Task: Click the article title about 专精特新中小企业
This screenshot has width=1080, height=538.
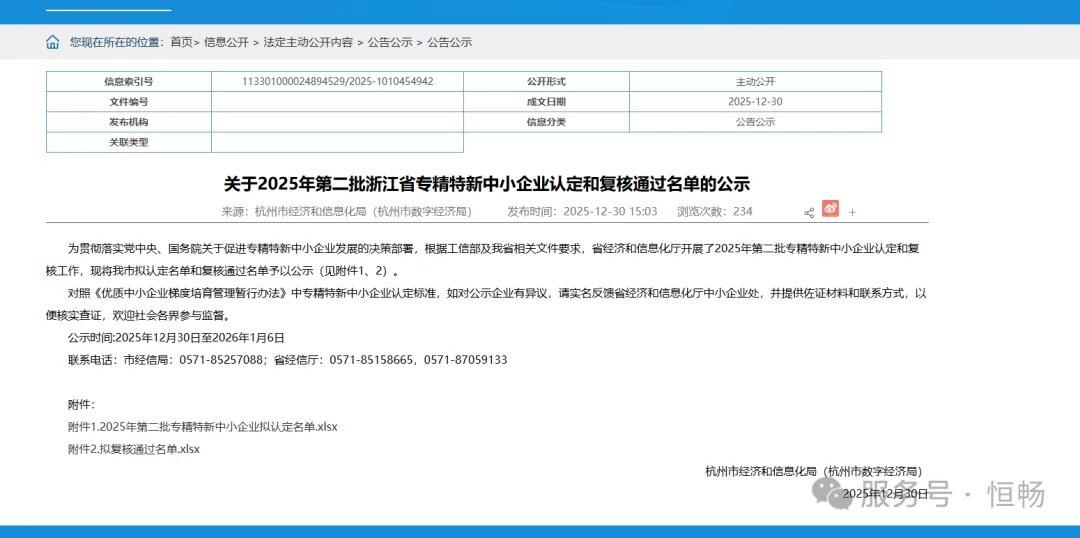Action: click(486, 184)
